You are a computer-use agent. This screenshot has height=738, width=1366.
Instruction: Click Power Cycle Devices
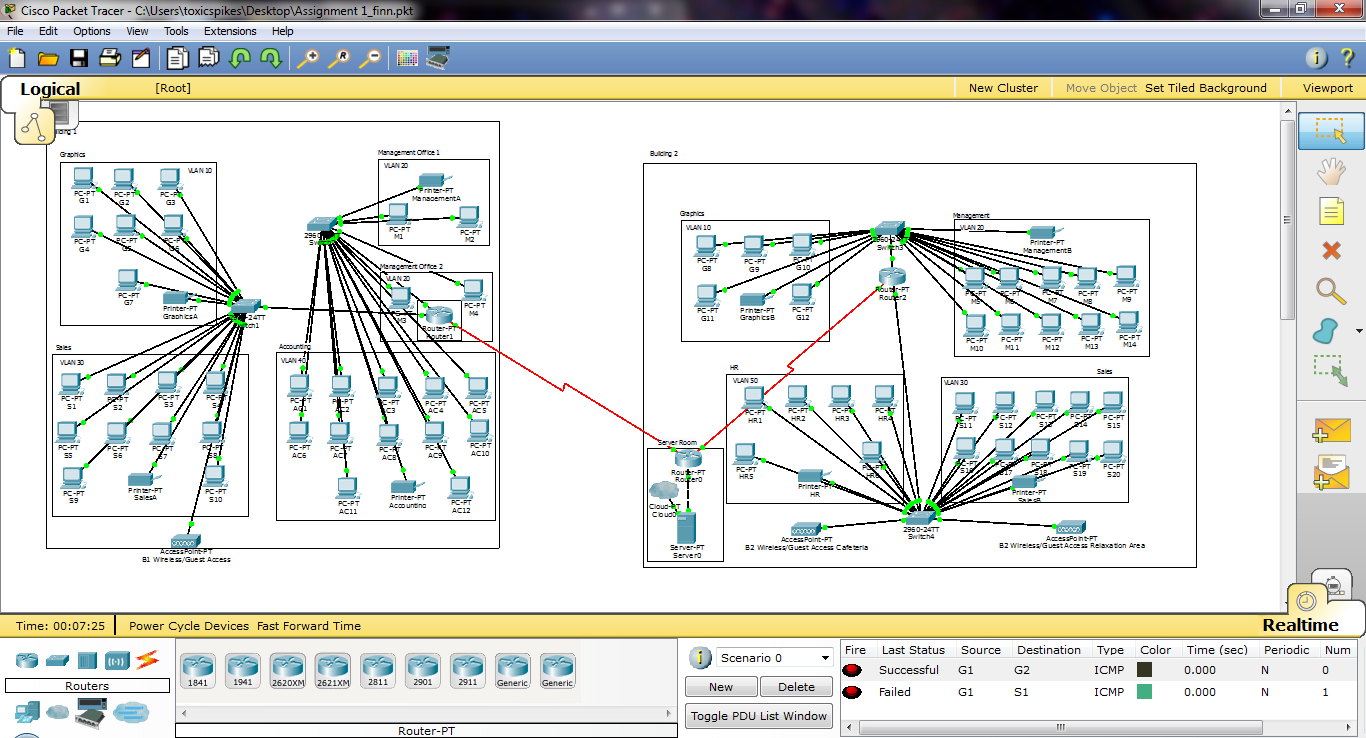[189, 626]
